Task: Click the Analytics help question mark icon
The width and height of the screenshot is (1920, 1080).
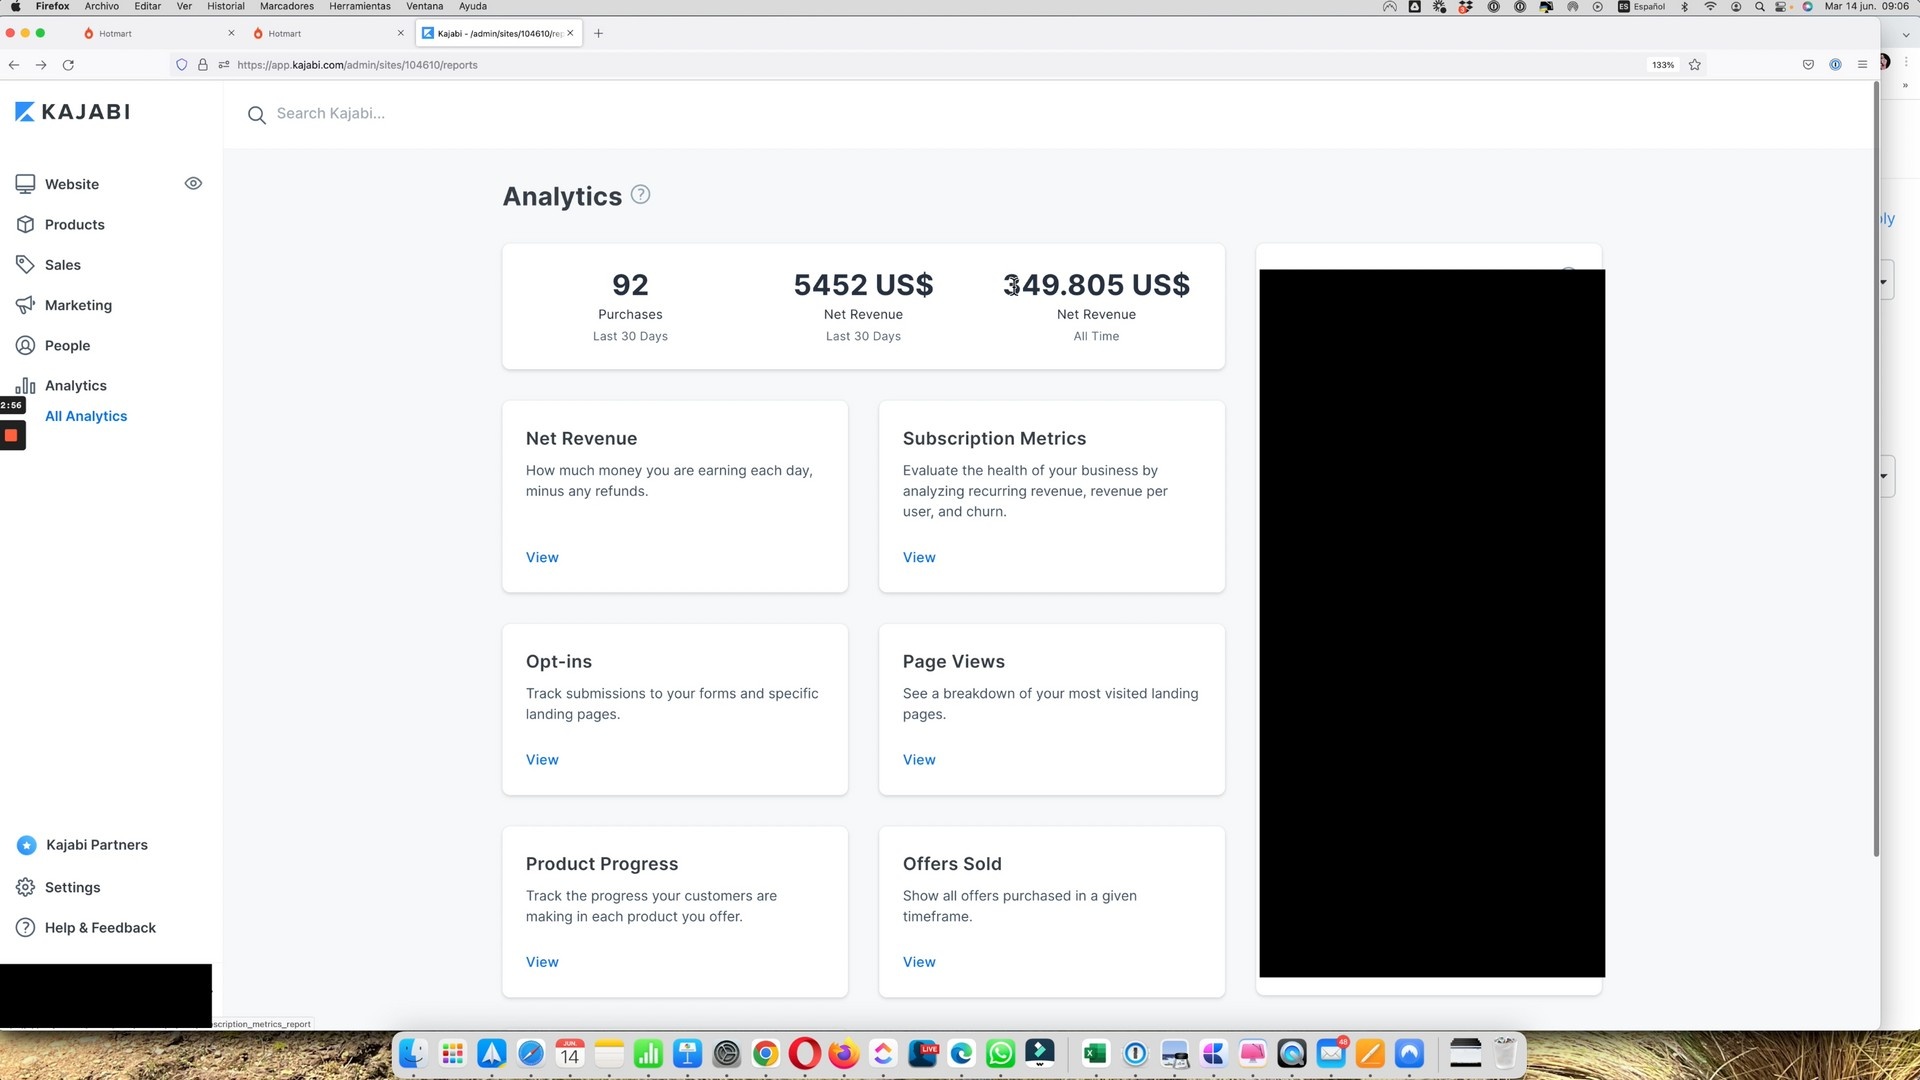Action: [x=641, y=195]
